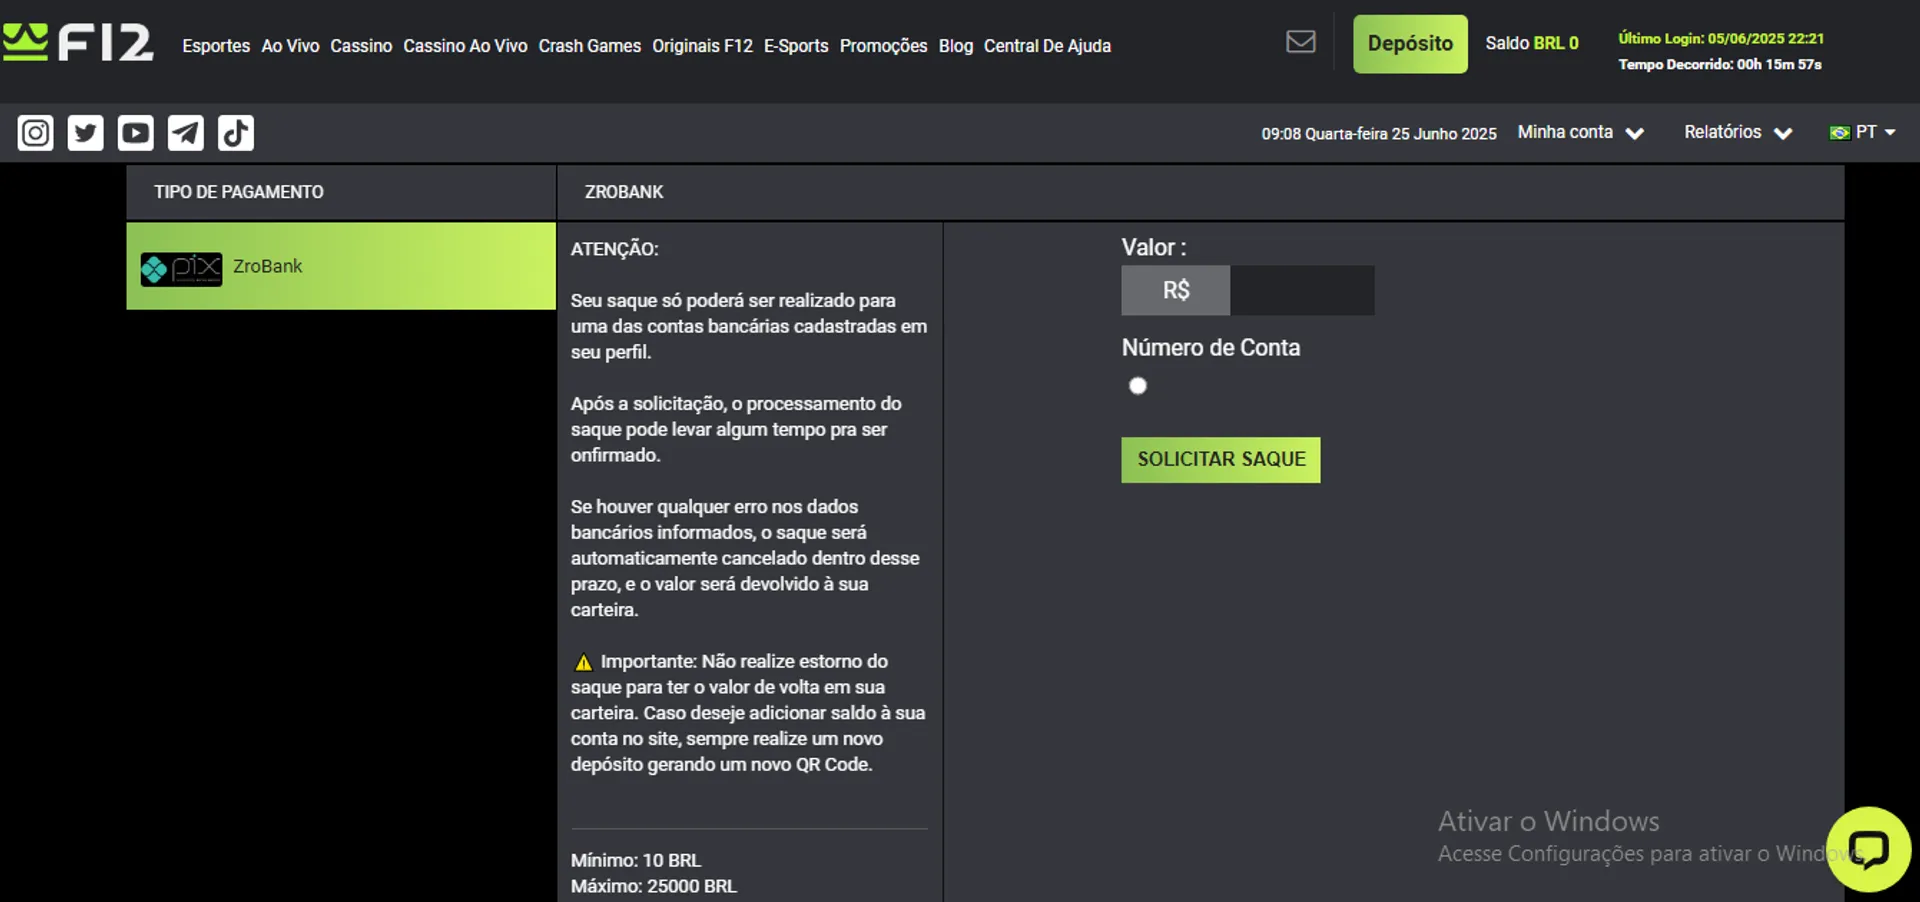Click SOLICITAR SAQUE button
Screen dimensions: 1920x902
pyautogui.click(x=1221, y=460)
